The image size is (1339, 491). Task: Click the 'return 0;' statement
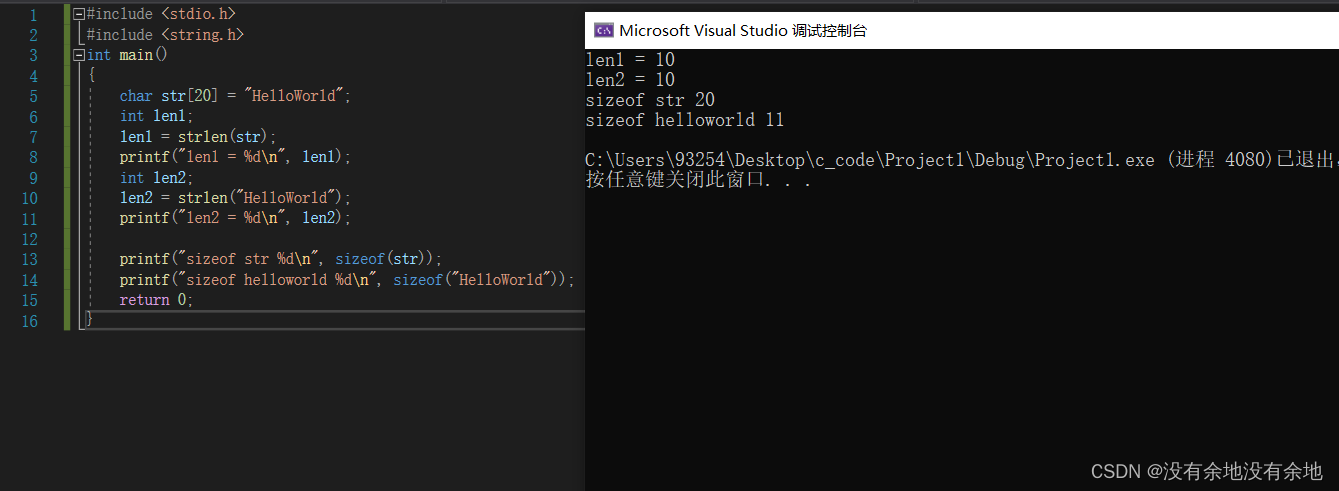pos(156,300)
